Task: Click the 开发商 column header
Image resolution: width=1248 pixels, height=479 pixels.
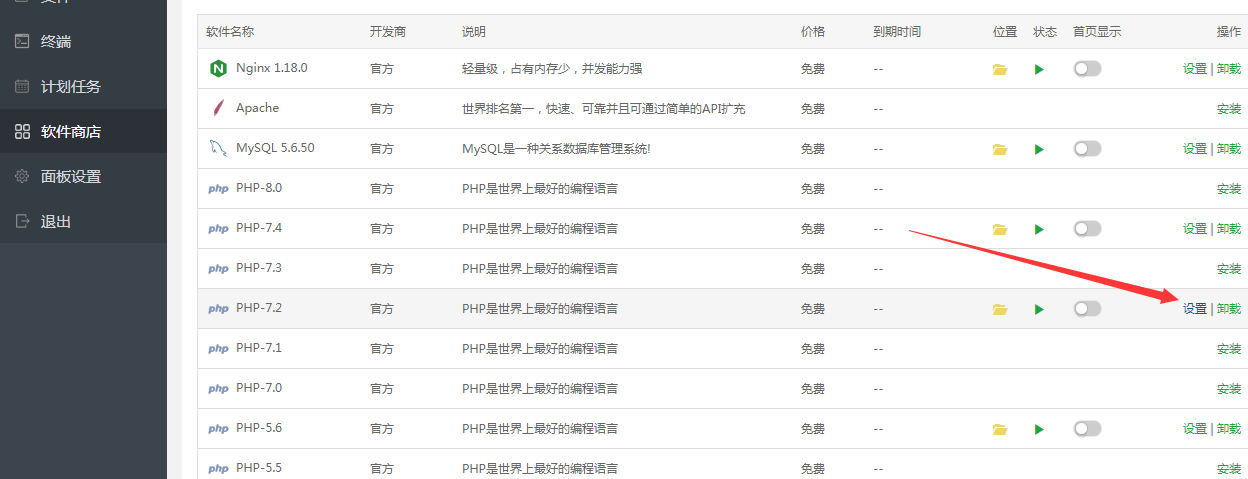Action: coord(388,32)
